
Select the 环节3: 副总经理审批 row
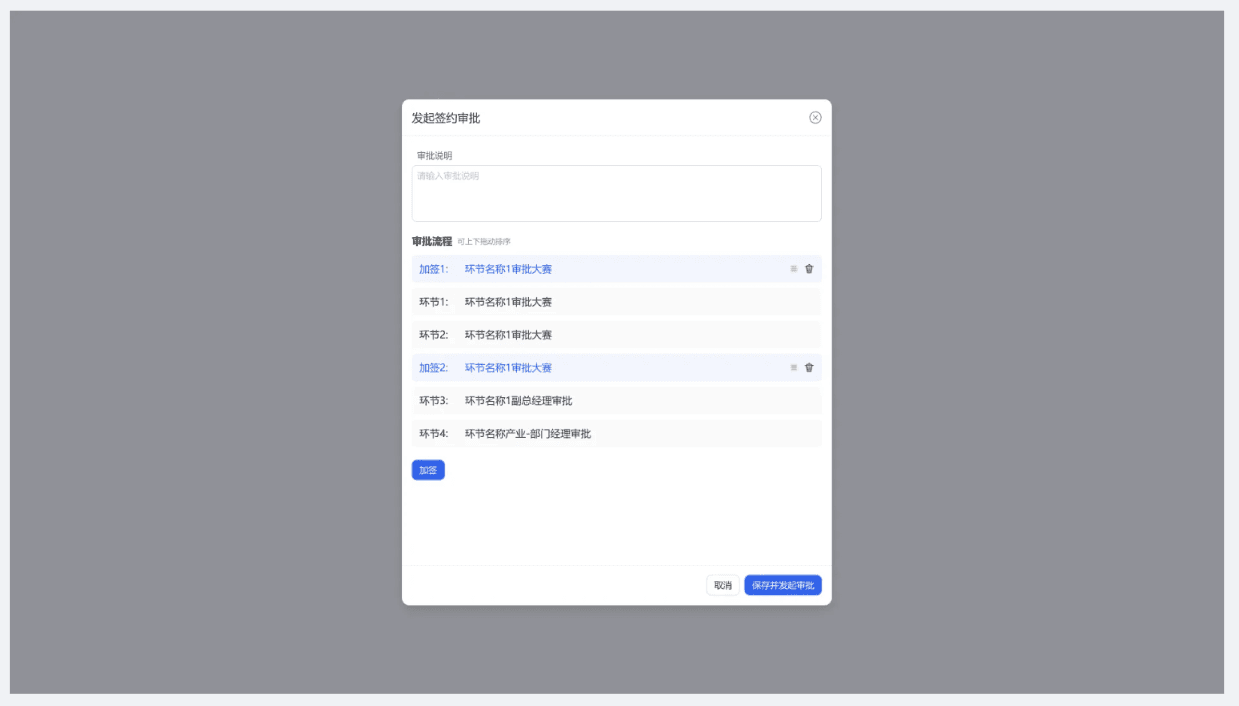coord(617,400)
